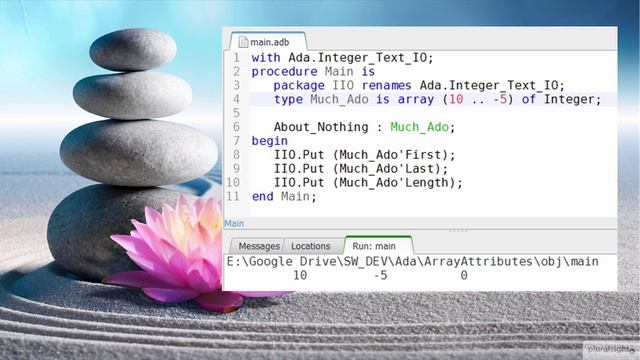Click 'type Much_Ado is array' on line 4
Viewport: 640px width, 360px height.
[x=354, y=99]
